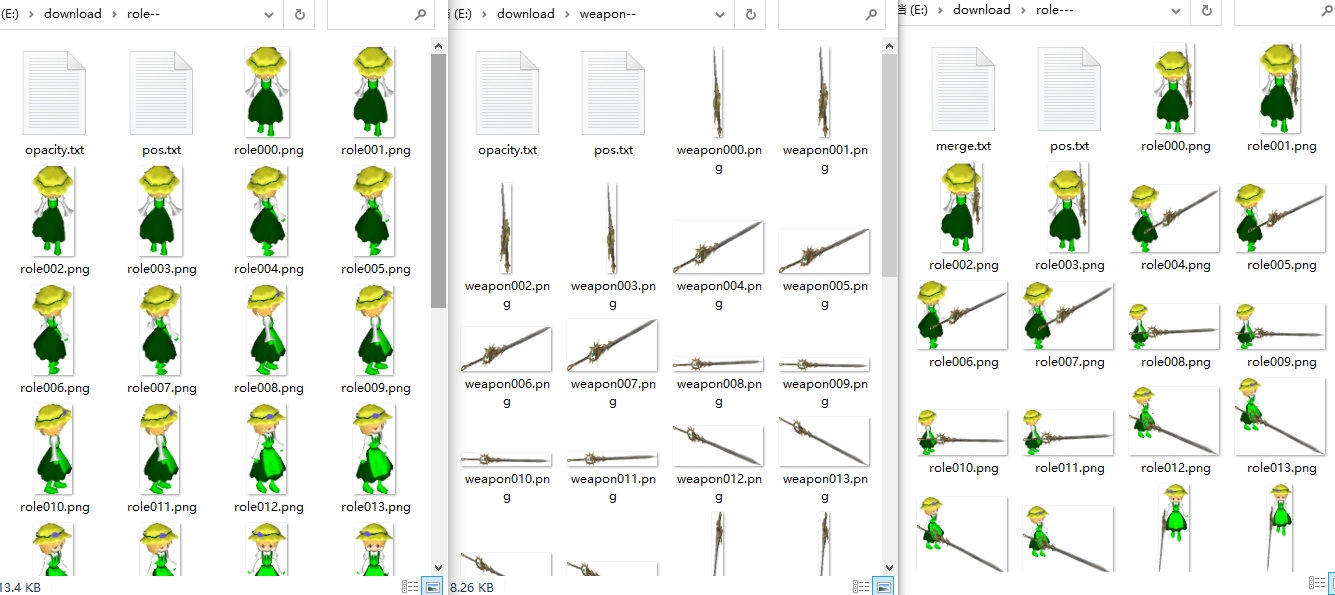
Task: Select weapon004.png spear image file
Action: click(717, 248)
